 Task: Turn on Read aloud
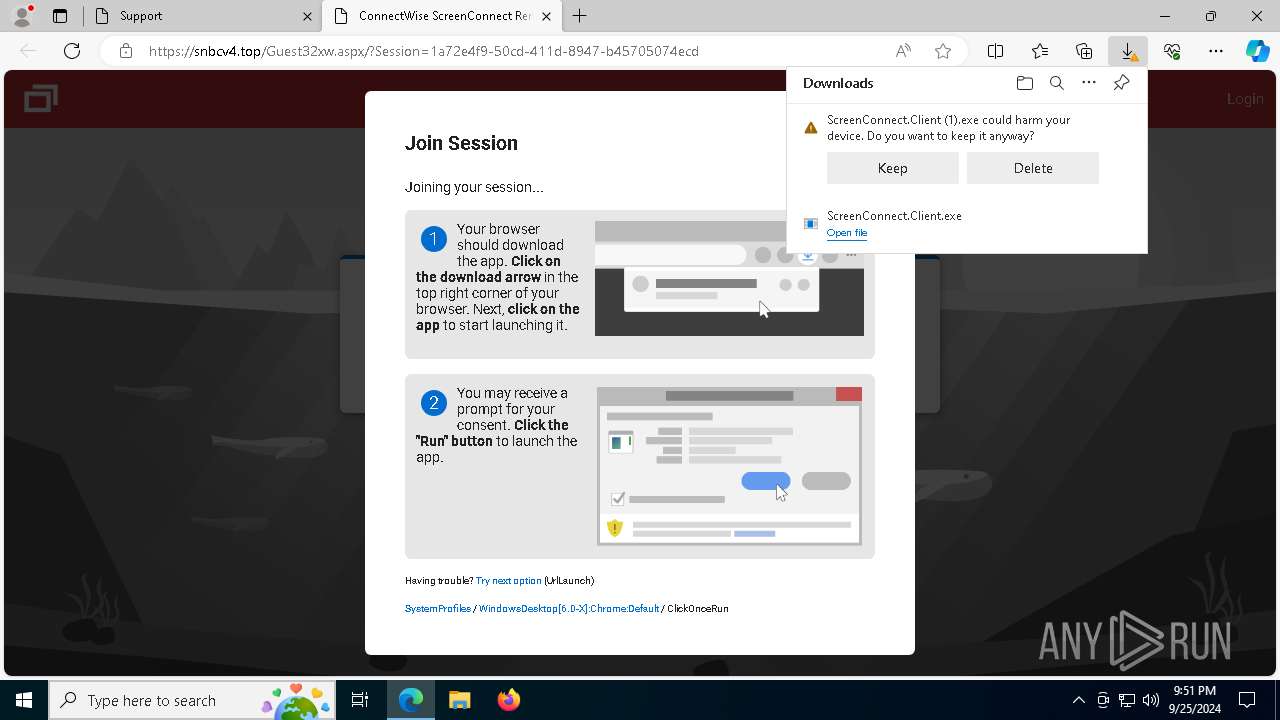tap(903, 51)
